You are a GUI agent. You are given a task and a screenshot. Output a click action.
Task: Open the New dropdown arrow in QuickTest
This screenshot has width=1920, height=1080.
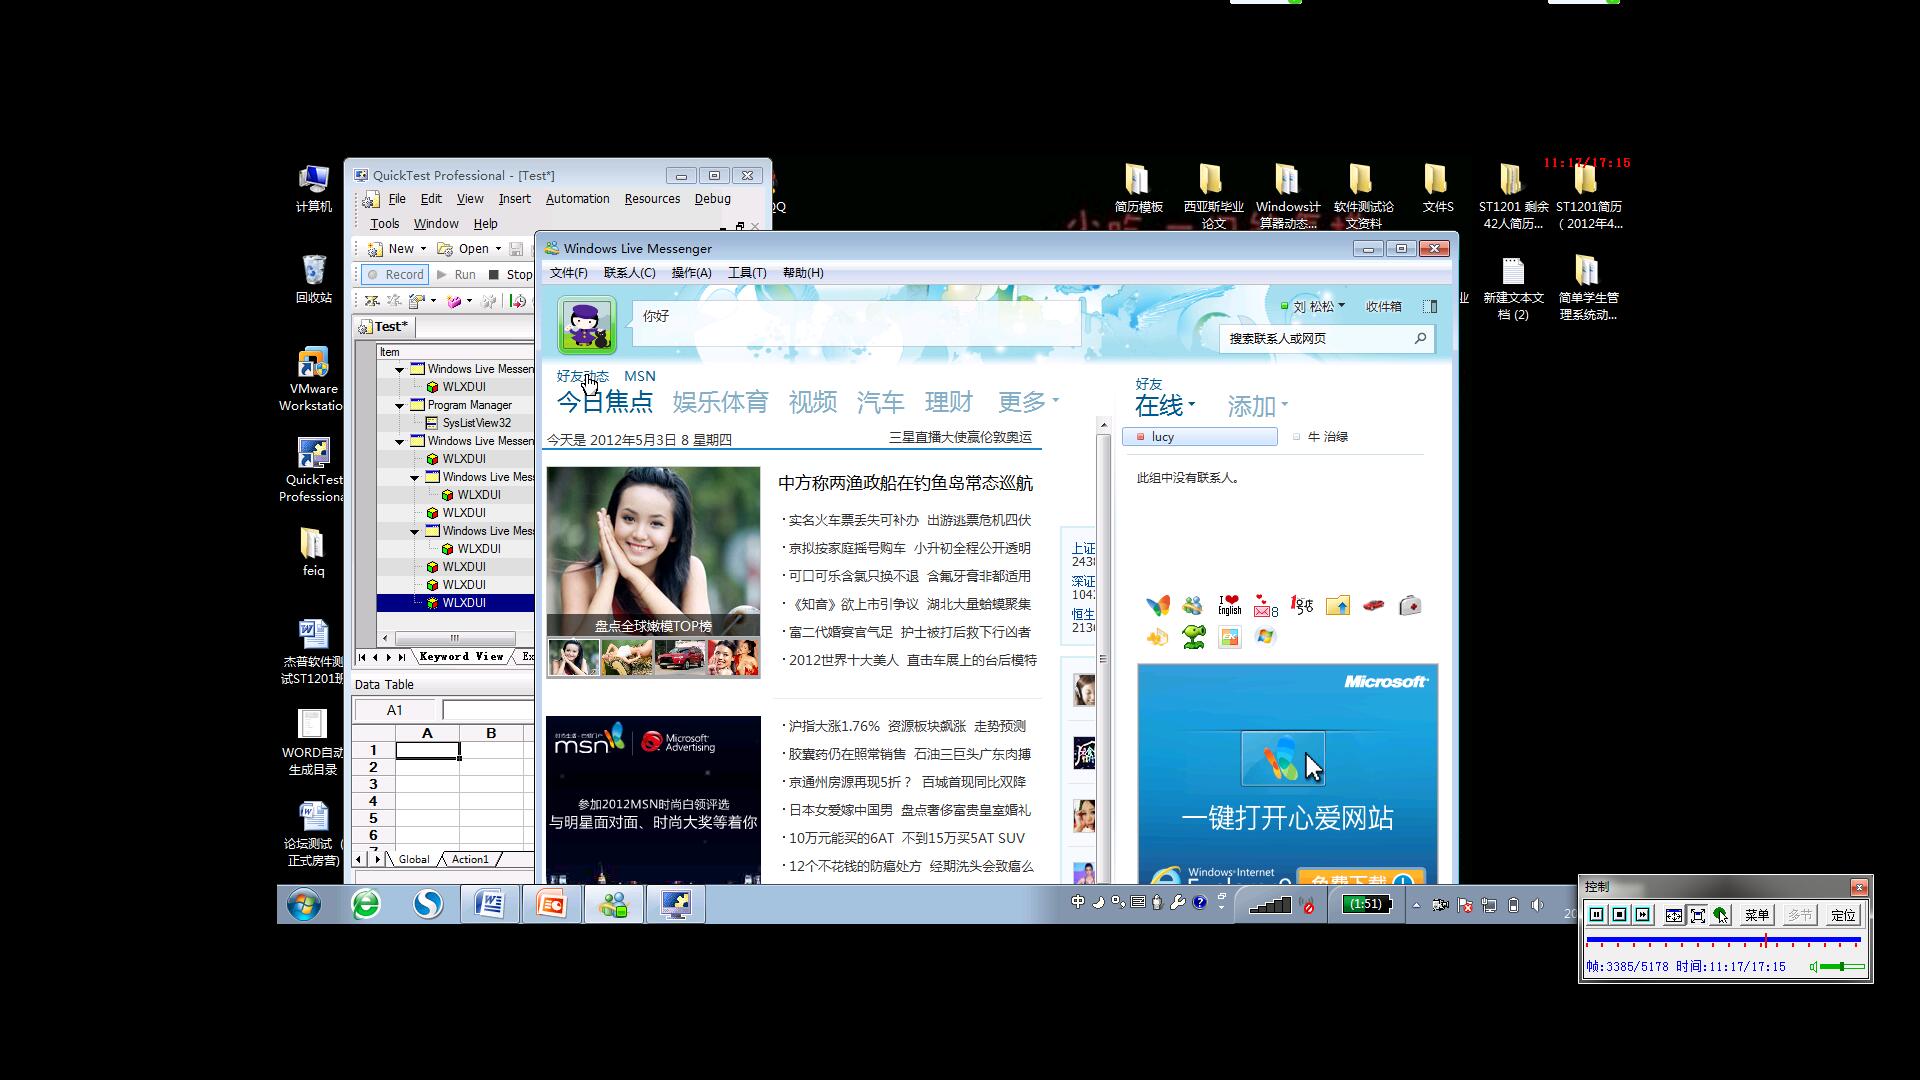pyautogui.click(x=423, y=249)
